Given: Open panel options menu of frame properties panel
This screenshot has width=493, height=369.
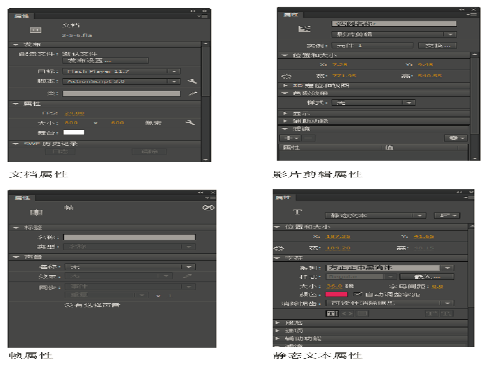Looking at the screenshot, I should pos(211,198).
